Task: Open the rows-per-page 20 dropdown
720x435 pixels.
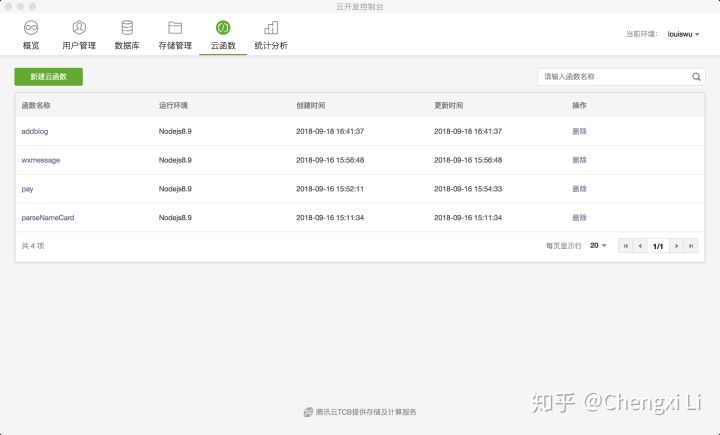Action: coord(598,246)
